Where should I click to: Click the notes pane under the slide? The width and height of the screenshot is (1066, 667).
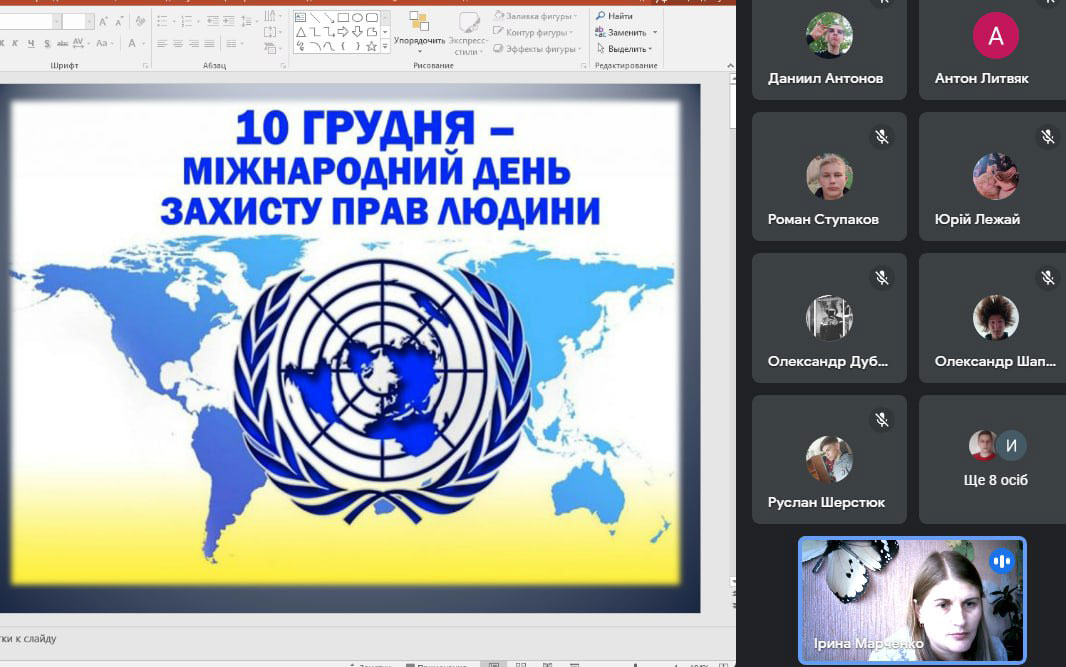click(367, 638)
